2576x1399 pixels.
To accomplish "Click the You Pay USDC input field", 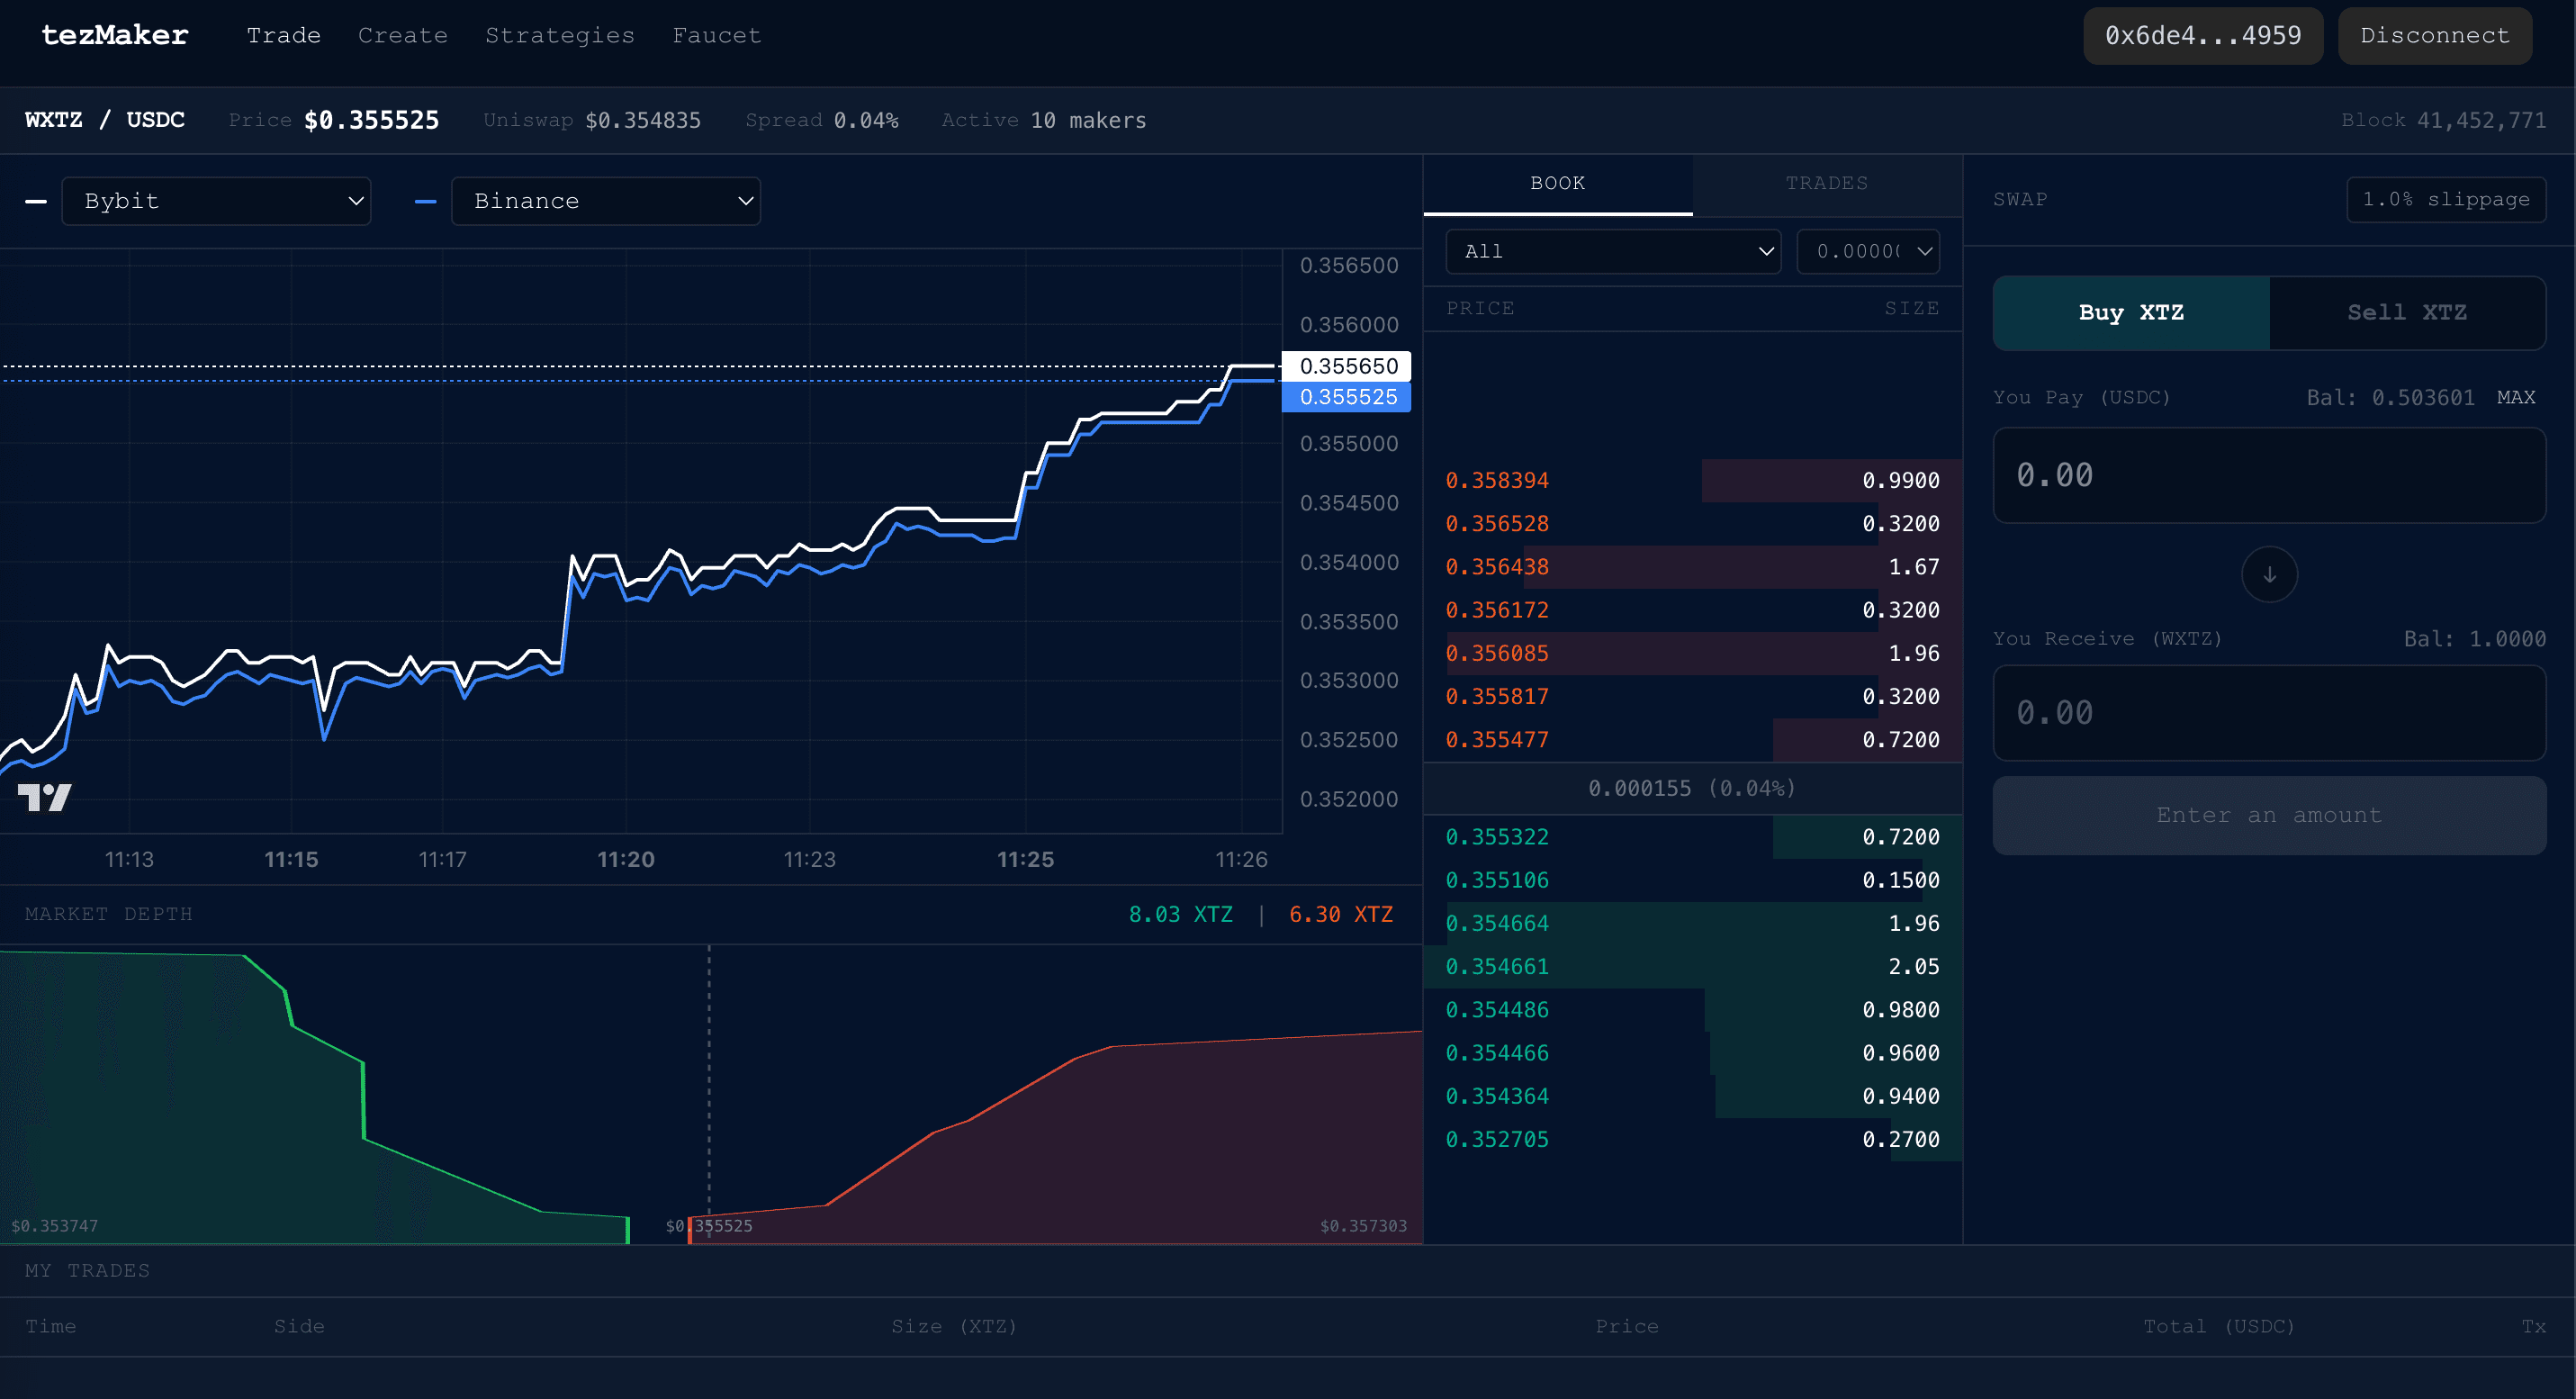I will click(2269, 476).
